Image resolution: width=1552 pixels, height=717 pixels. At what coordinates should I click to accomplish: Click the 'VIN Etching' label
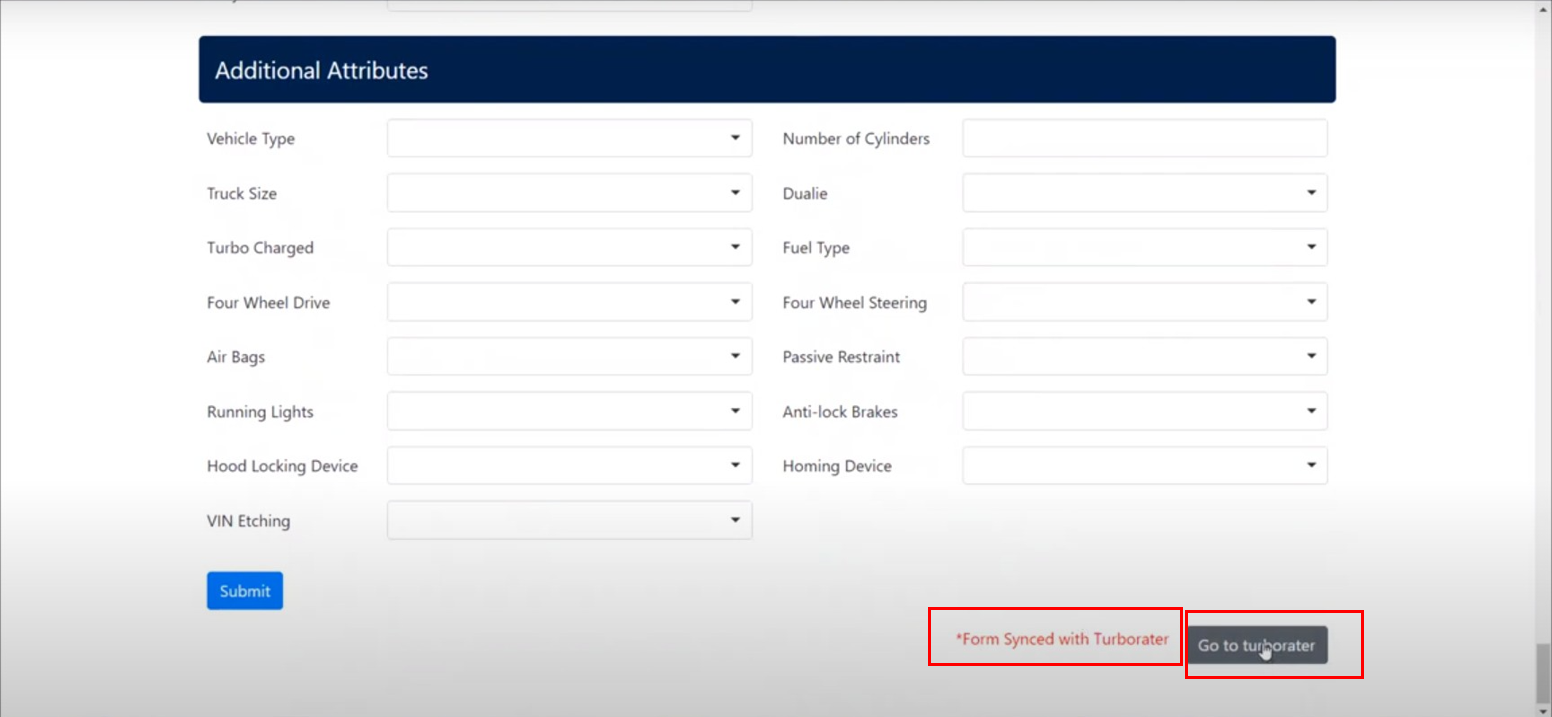click(x=249, y=521)
